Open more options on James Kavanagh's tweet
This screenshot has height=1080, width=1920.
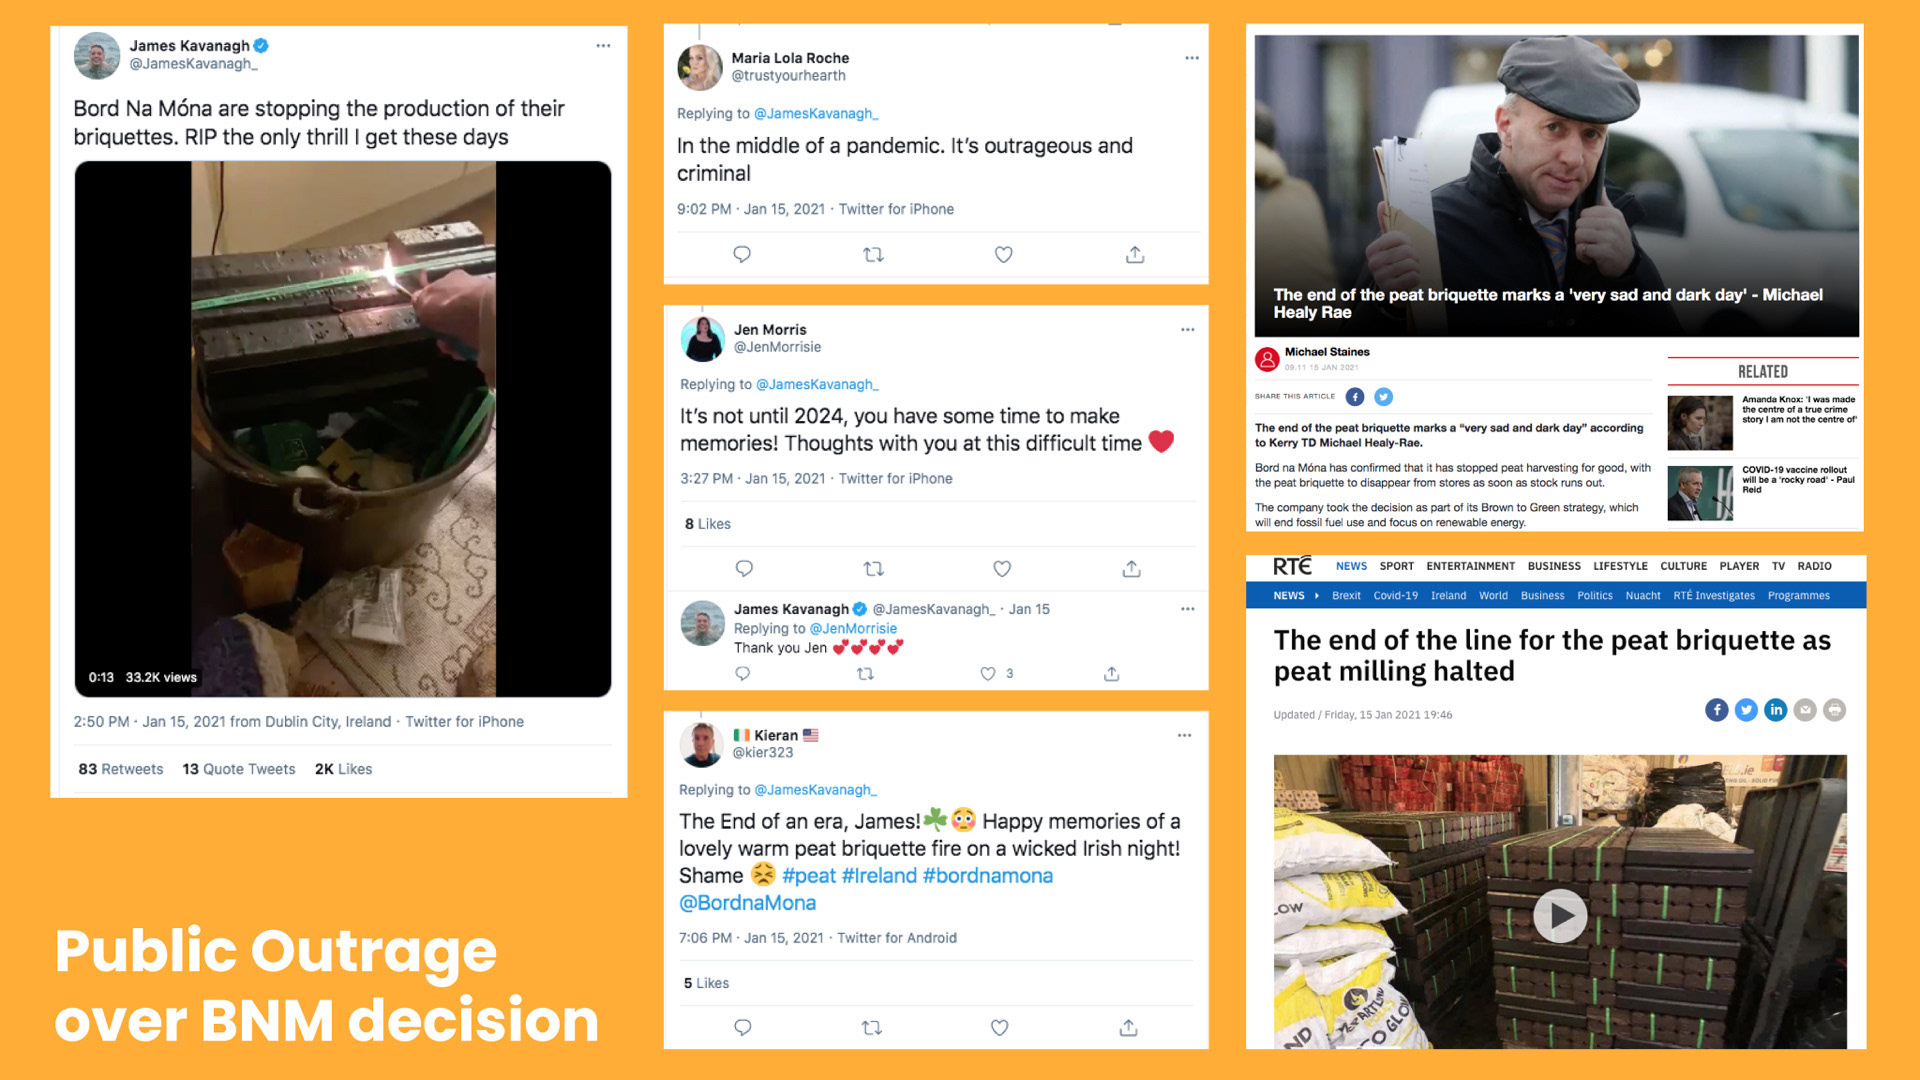tap(603, 46)
